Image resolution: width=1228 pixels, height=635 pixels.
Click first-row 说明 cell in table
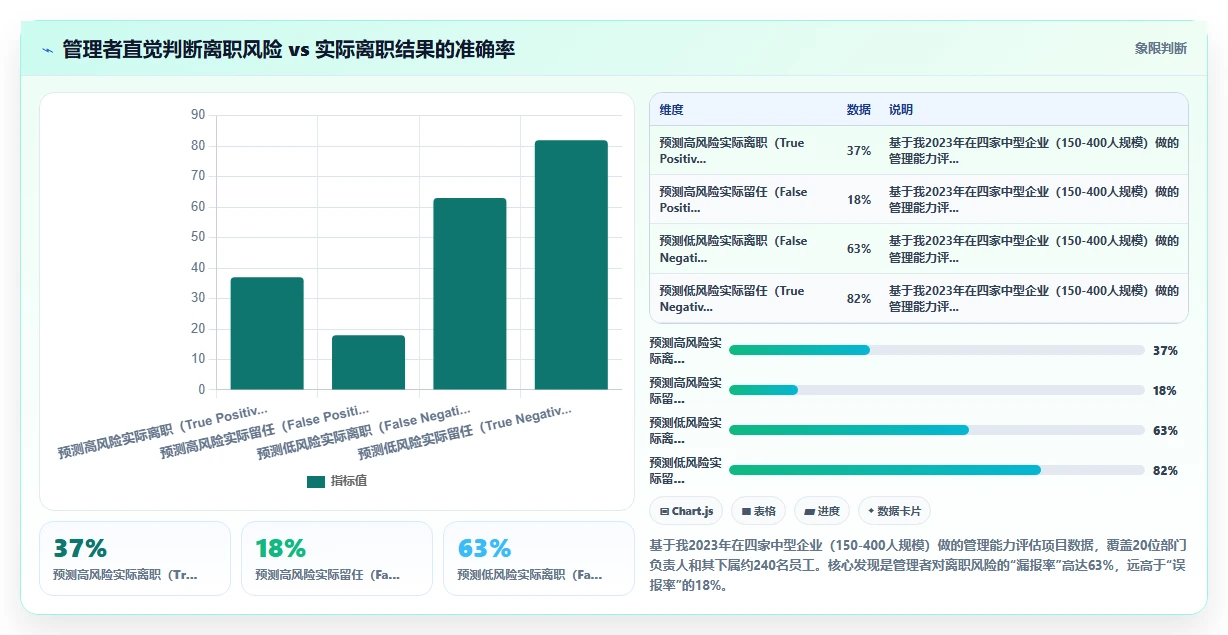[1034, 151]
